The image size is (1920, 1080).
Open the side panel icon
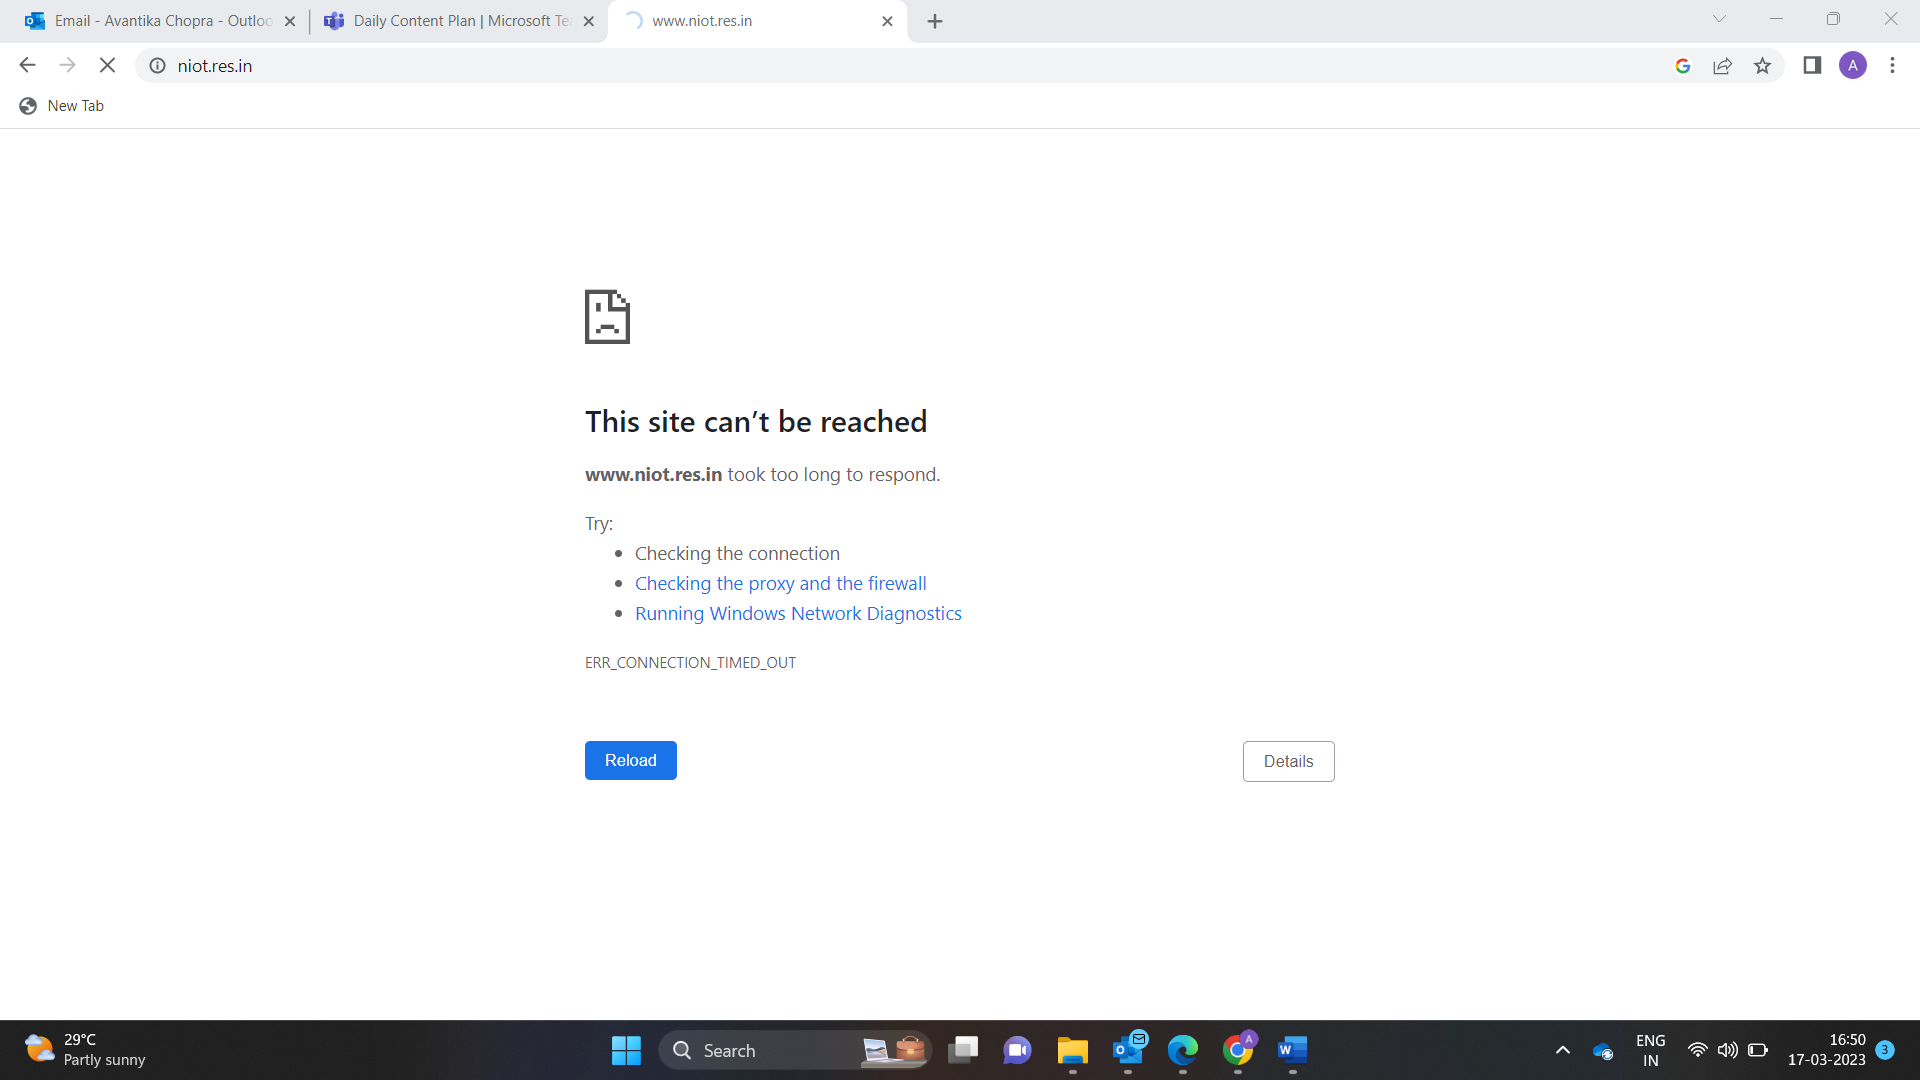point(1812,65)
